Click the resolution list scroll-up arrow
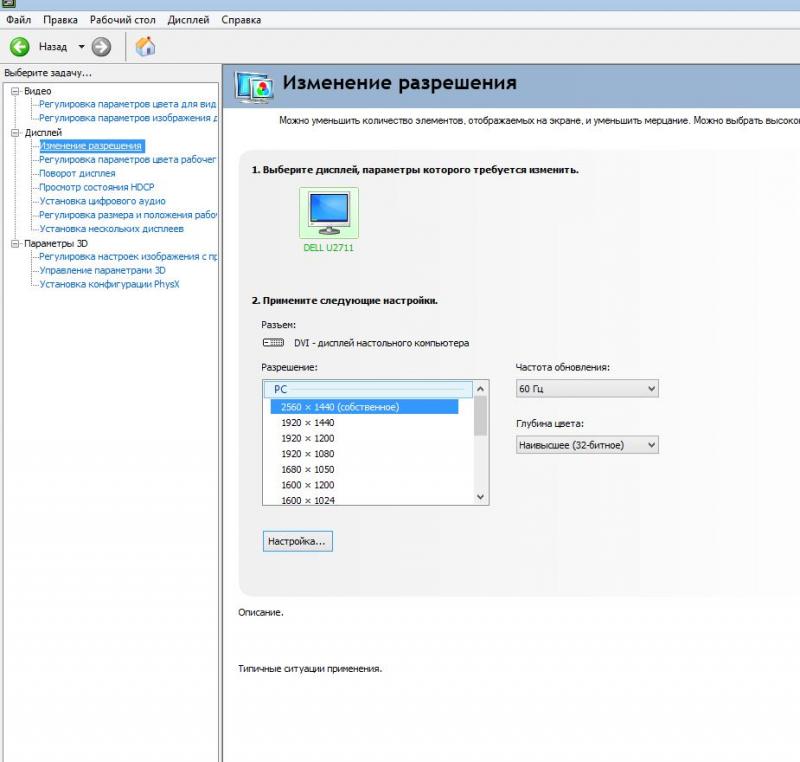Viewport: 800px width, 762px height. pyautogui.click(x=480, y=389)
